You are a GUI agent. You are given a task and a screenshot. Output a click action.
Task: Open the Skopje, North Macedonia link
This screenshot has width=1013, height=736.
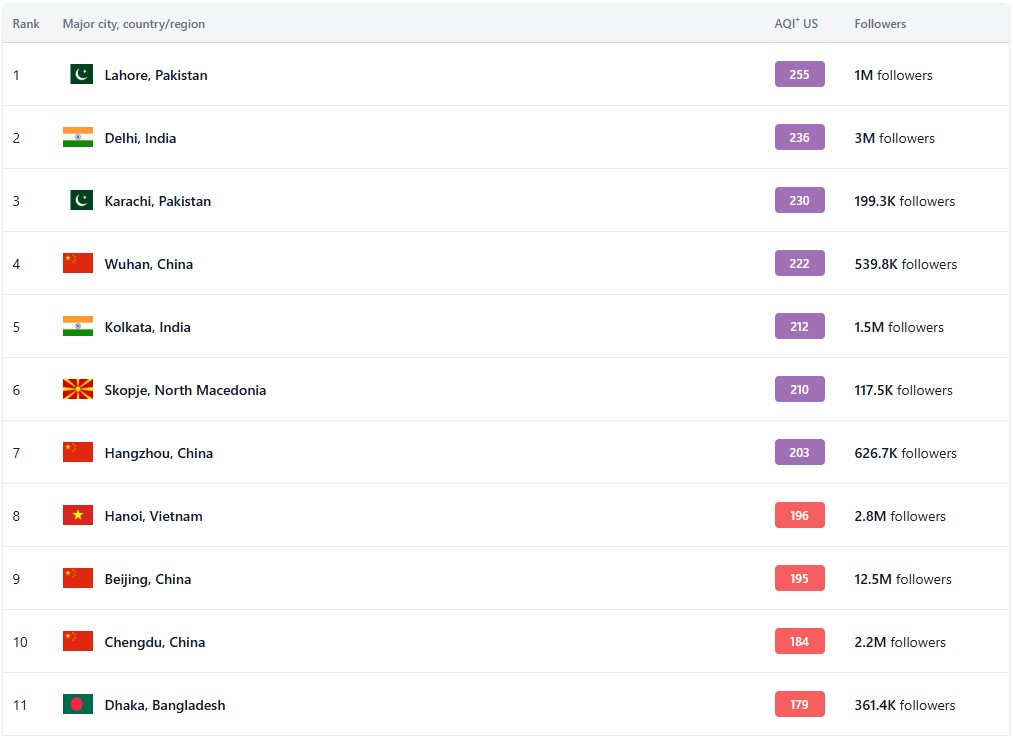click(185, 390)
